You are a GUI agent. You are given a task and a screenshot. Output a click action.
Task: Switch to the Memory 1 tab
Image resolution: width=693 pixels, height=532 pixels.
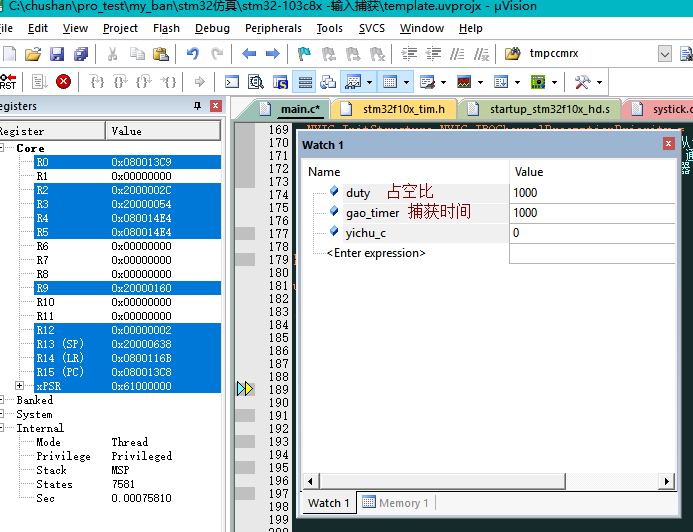point(395,503)
